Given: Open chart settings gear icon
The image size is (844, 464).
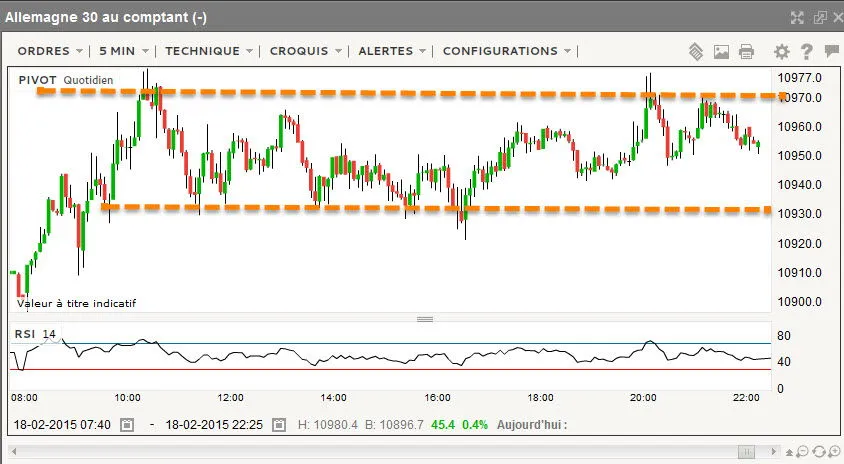Looking at the screenshot, I should coord(782,52).
